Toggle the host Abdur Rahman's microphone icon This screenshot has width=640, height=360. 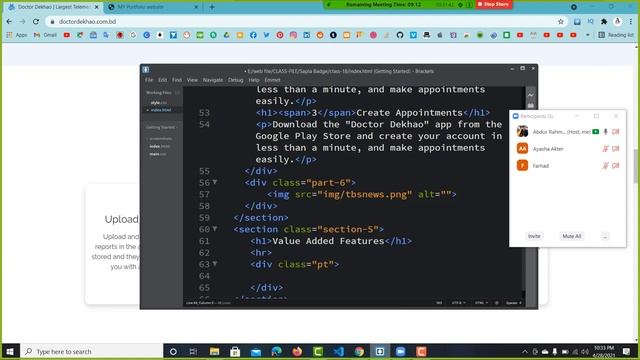[606, 132]
